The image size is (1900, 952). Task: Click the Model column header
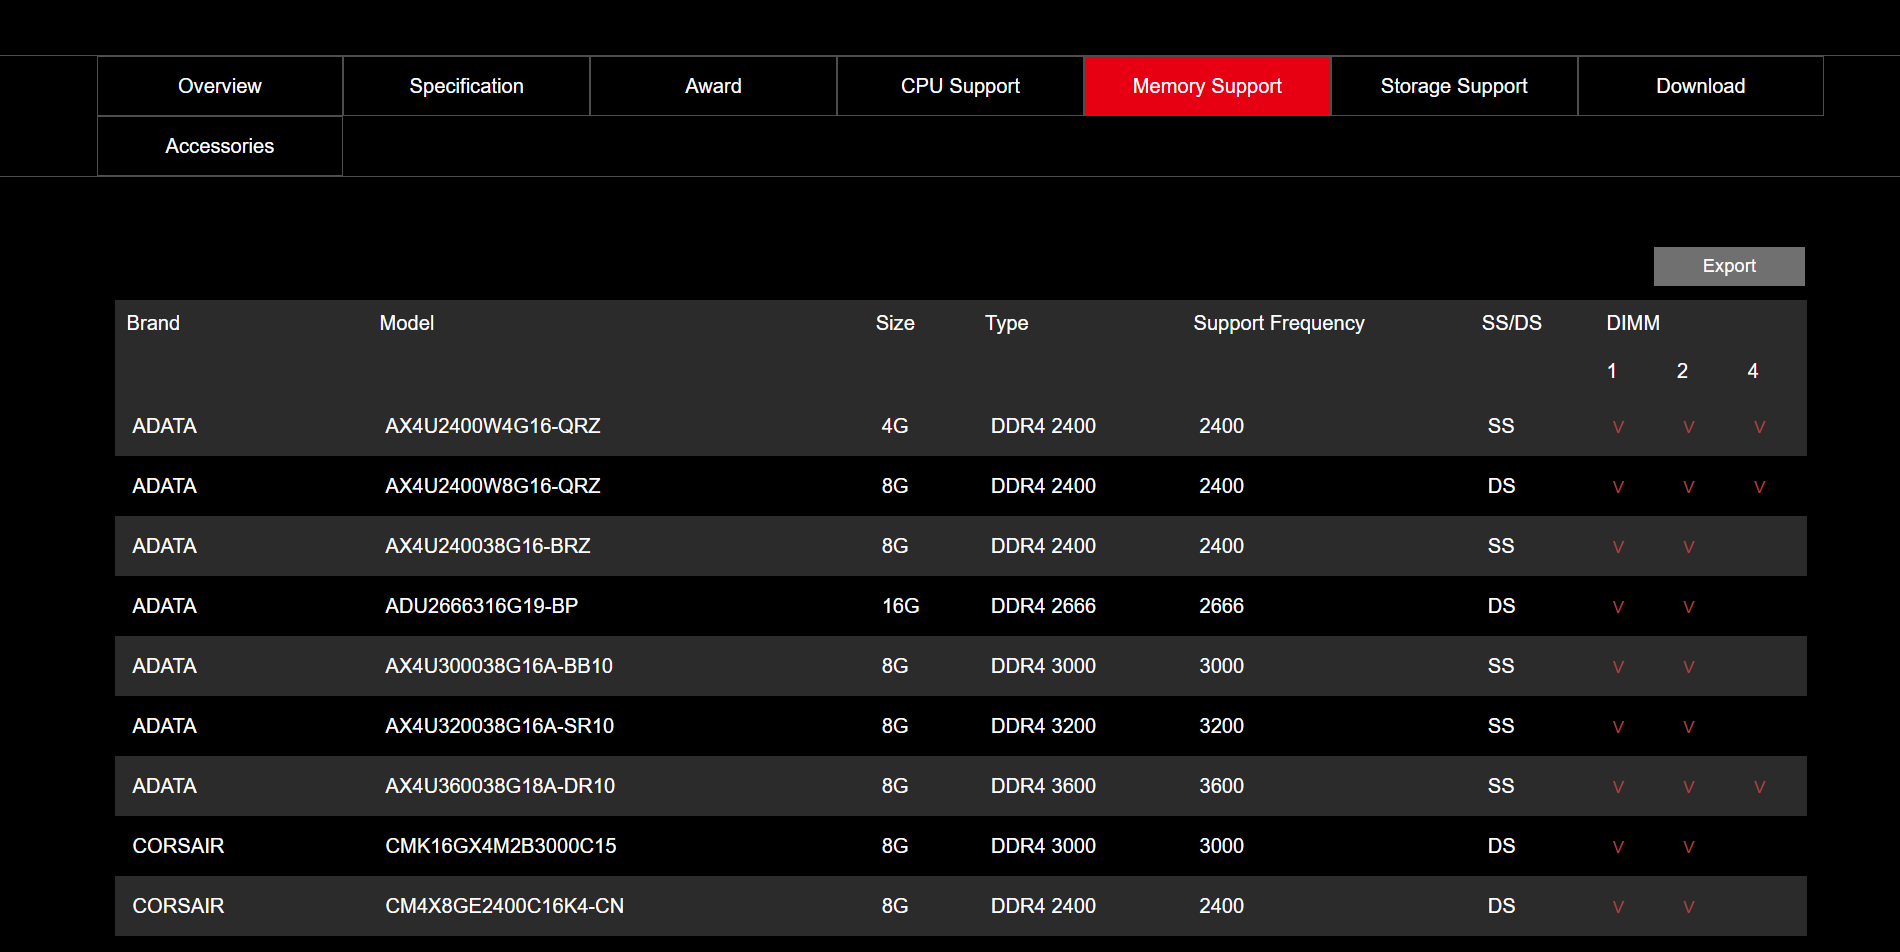407,323
